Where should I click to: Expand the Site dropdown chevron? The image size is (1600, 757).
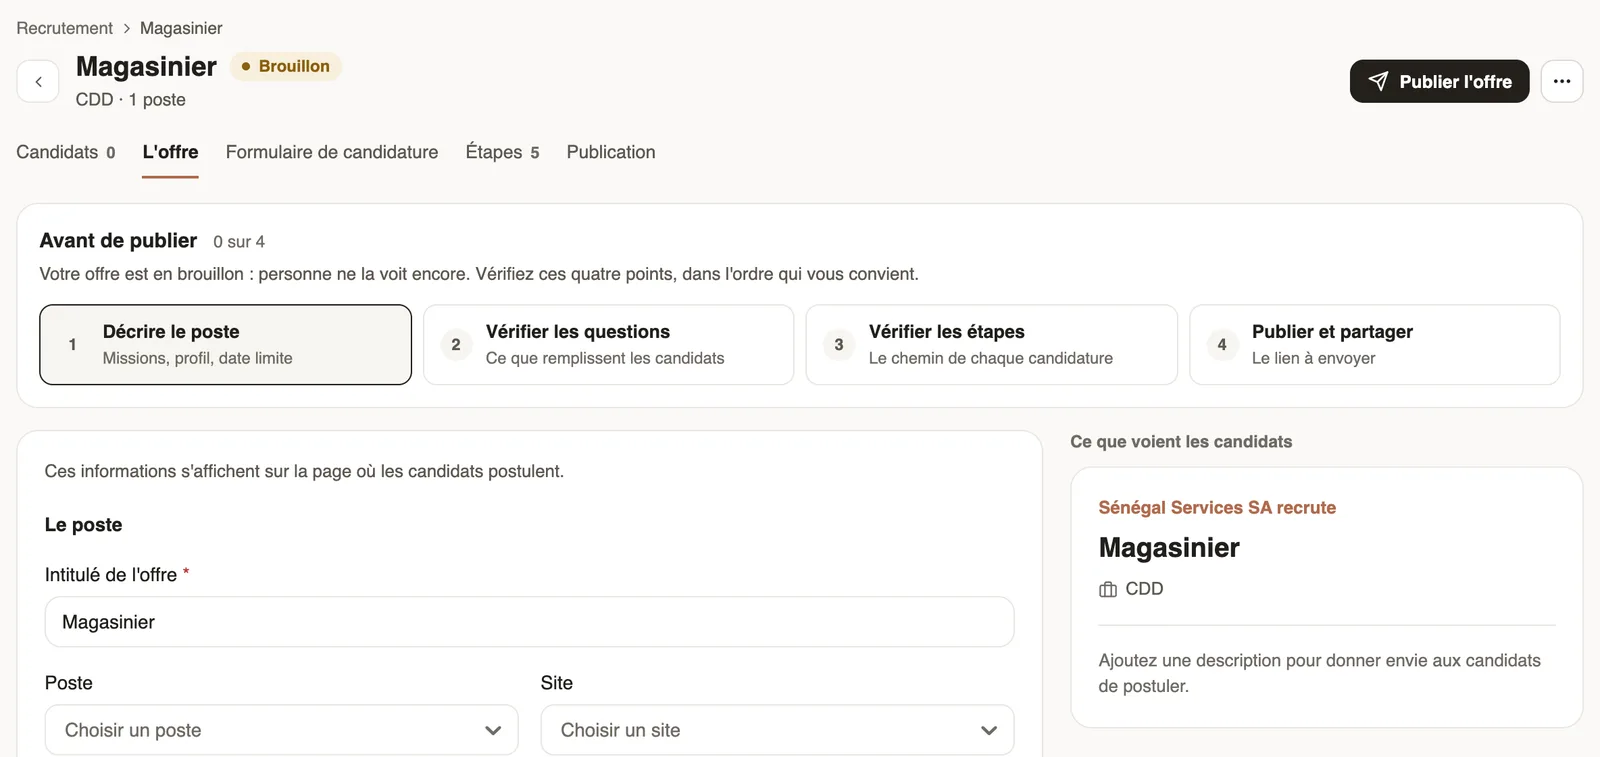[989, 730]
